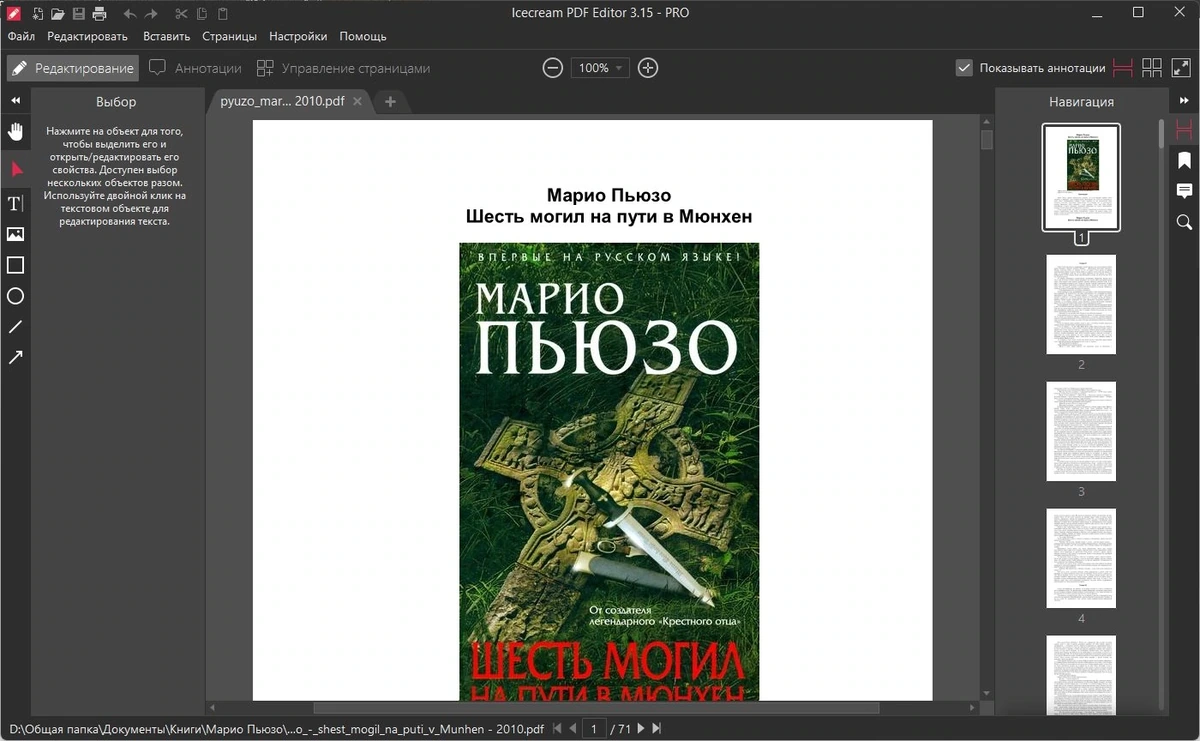Open the 100% zoom dropdown
The height and width of the screenshot is (741, 1200).
[600, 68]
